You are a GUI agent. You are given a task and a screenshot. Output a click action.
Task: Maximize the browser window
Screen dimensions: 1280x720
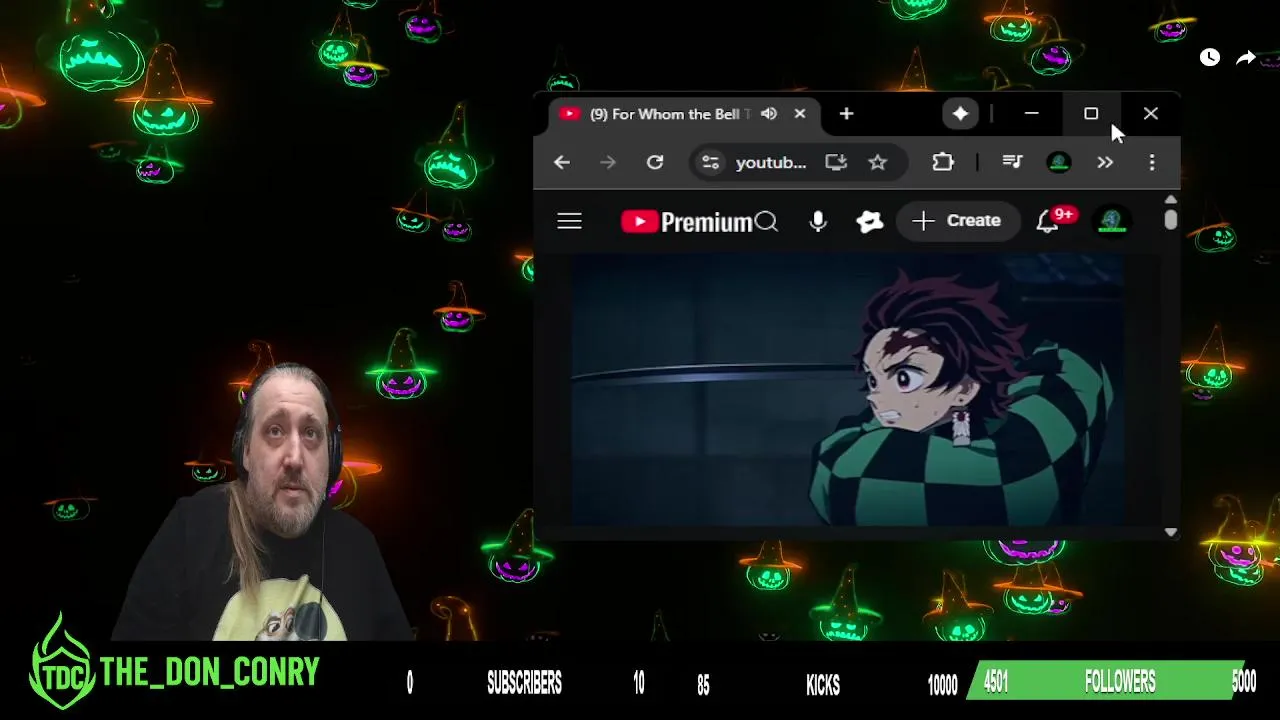click(x=1091, y=114)
